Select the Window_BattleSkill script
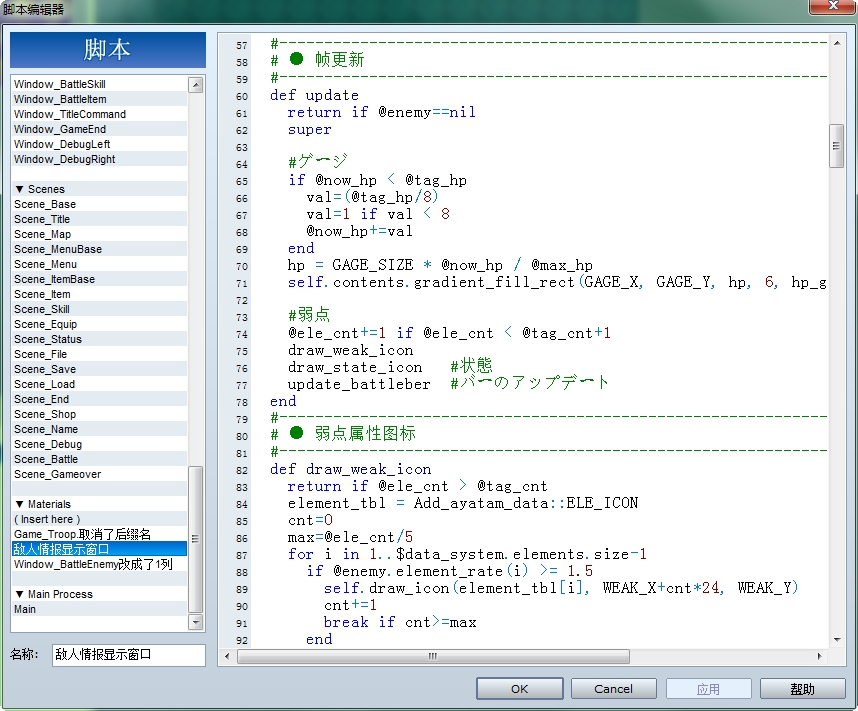858x711 pixels. [x=99, y=84]
